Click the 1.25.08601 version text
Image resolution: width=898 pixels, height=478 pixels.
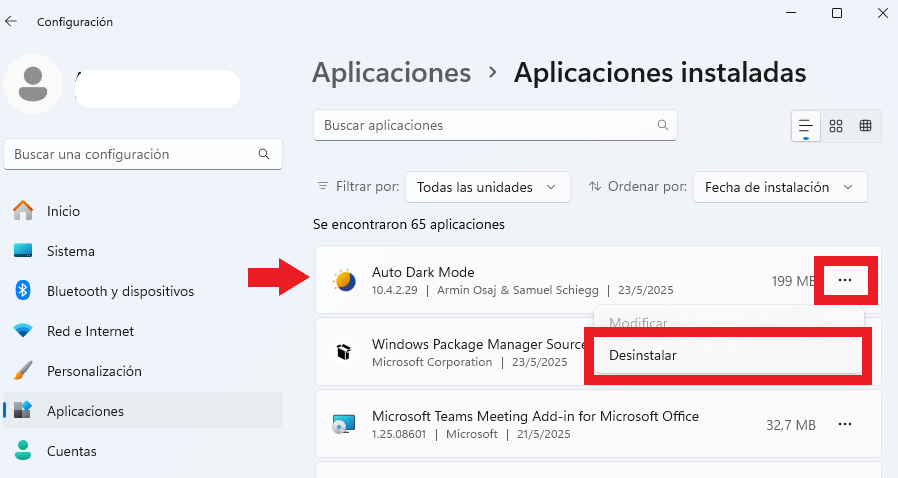click(399, 434)
